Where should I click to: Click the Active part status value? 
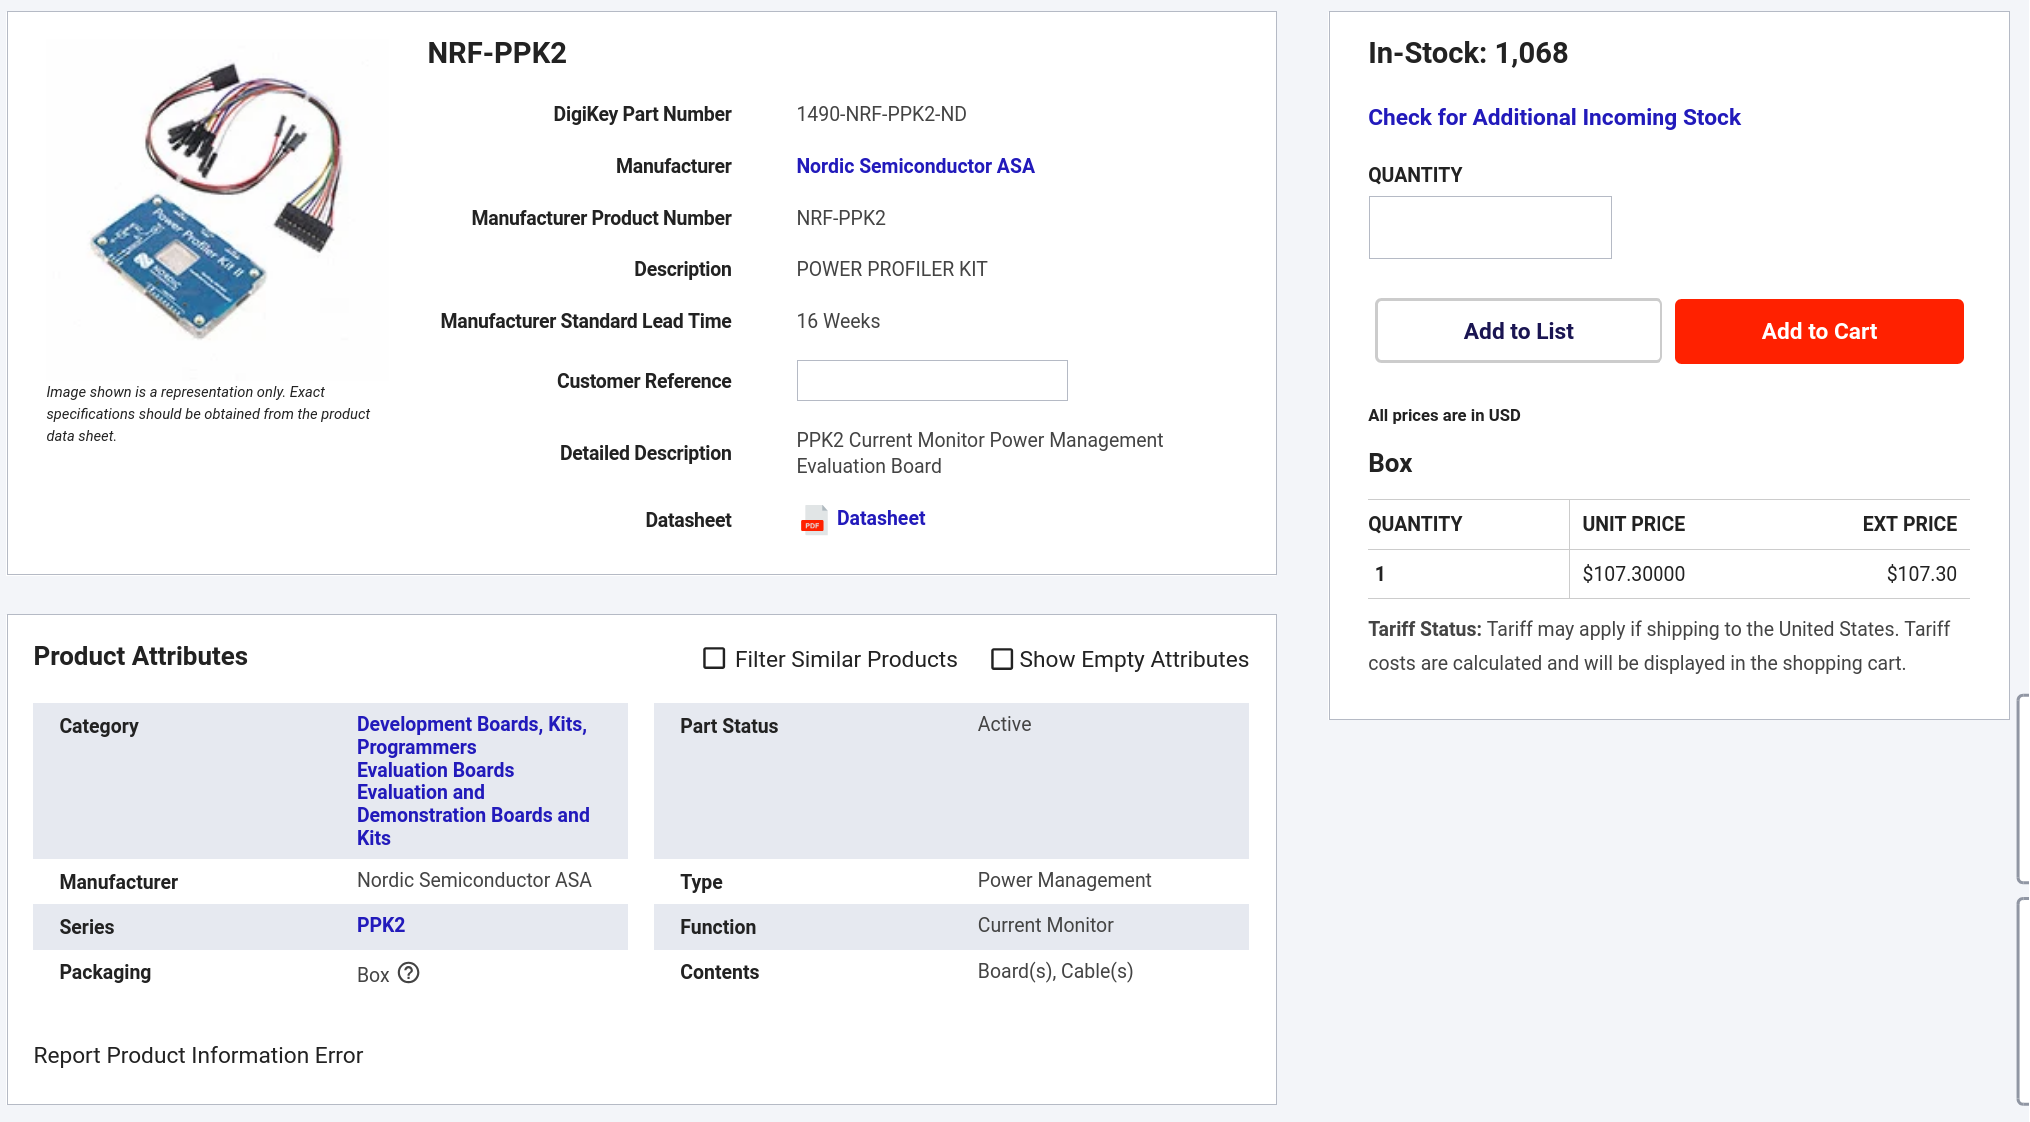point(1004,724)
